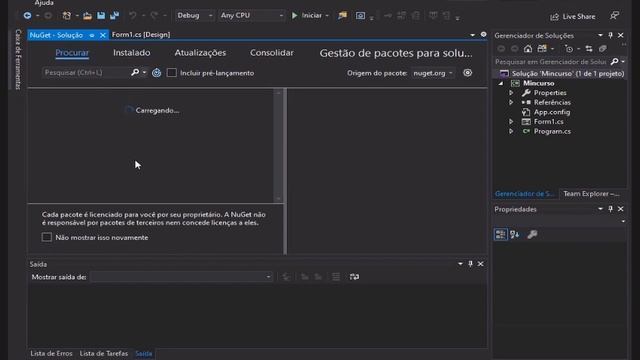Click the switch views icon in Solution Explorer toolbar

pyautogui.click(x=542, y=49)
